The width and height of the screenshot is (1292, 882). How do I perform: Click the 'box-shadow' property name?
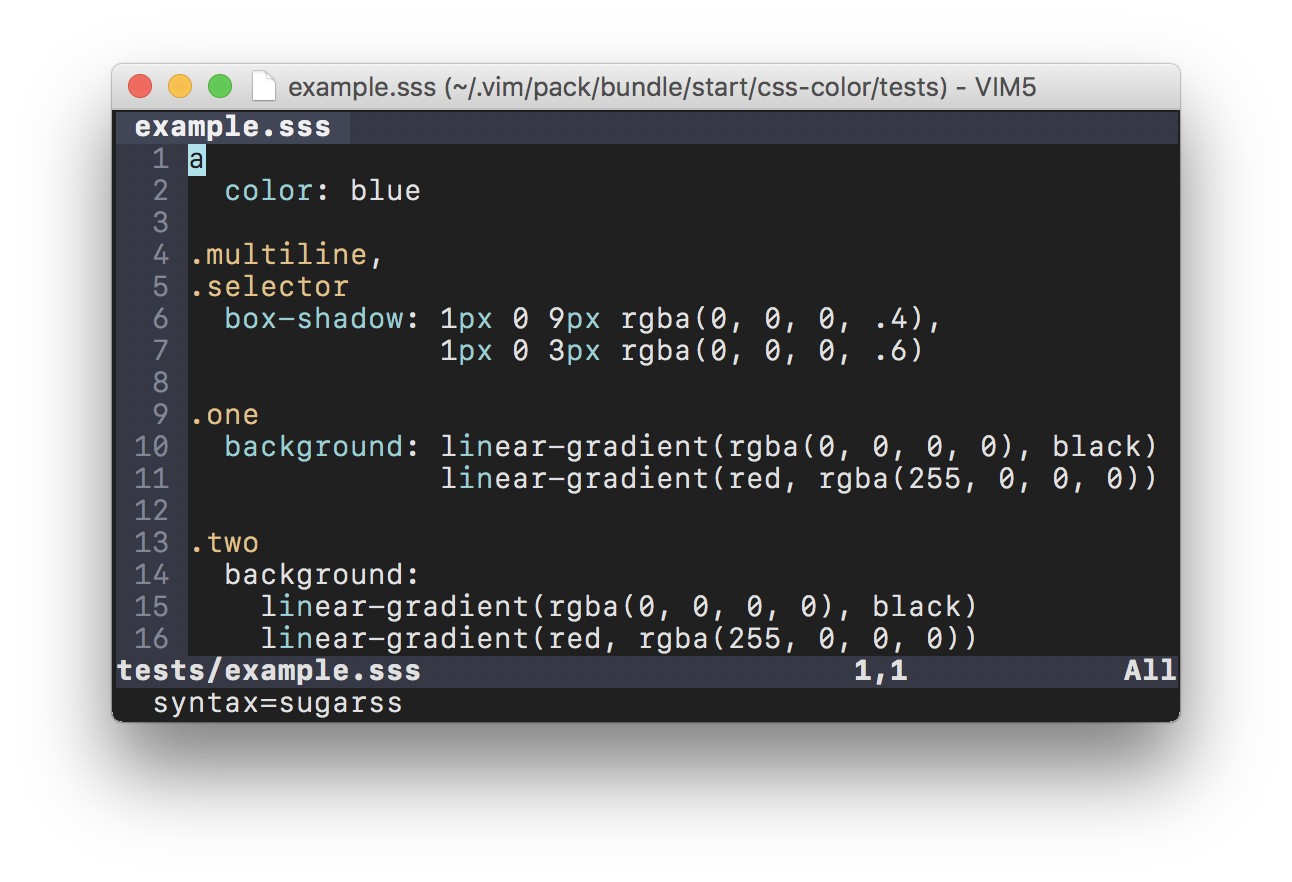313,319
